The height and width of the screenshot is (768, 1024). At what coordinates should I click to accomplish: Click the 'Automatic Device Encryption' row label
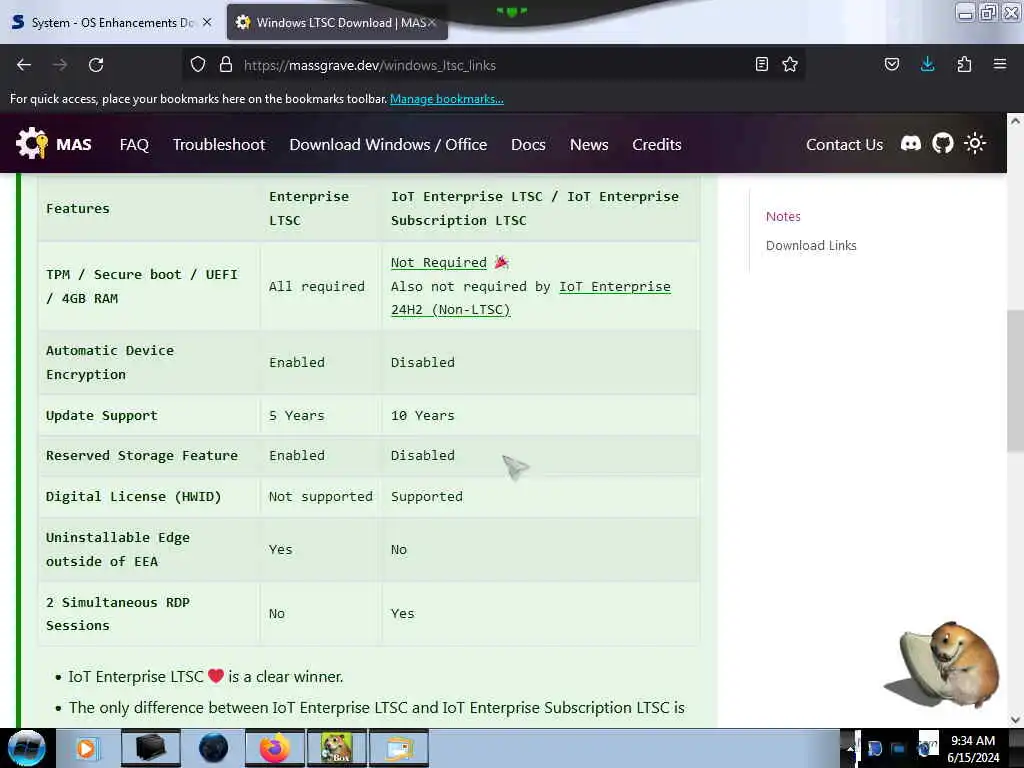pyautogui.click(x=110, y=362)
